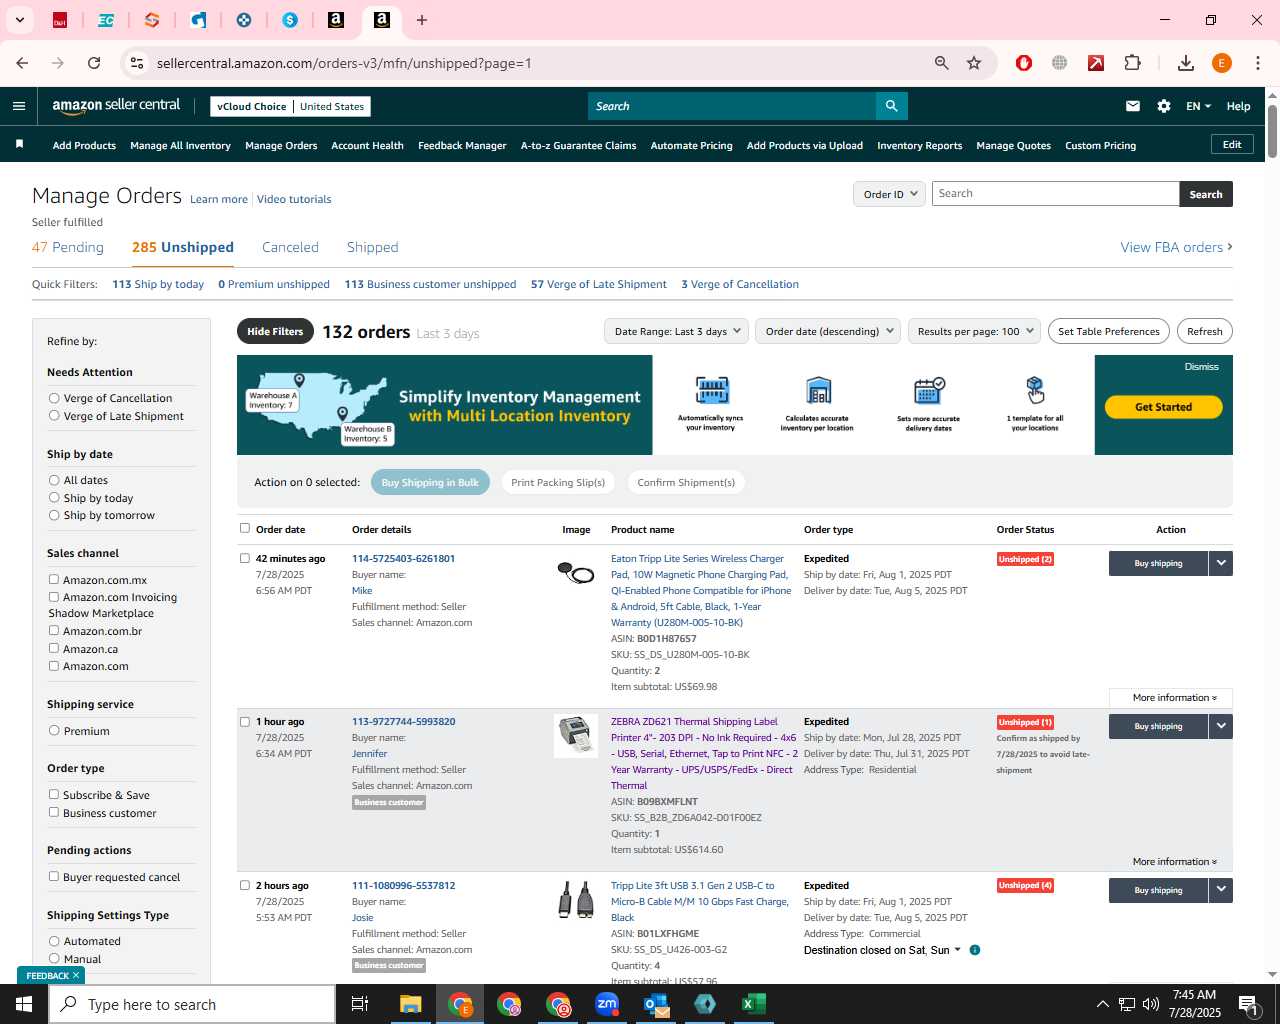Click the Refresh orders button

[1204, 331]
